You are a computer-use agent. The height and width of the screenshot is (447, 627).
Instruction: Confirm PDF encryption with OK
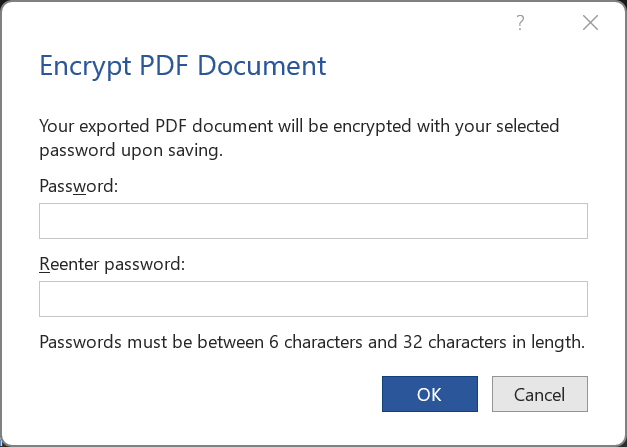click(429, 394)
